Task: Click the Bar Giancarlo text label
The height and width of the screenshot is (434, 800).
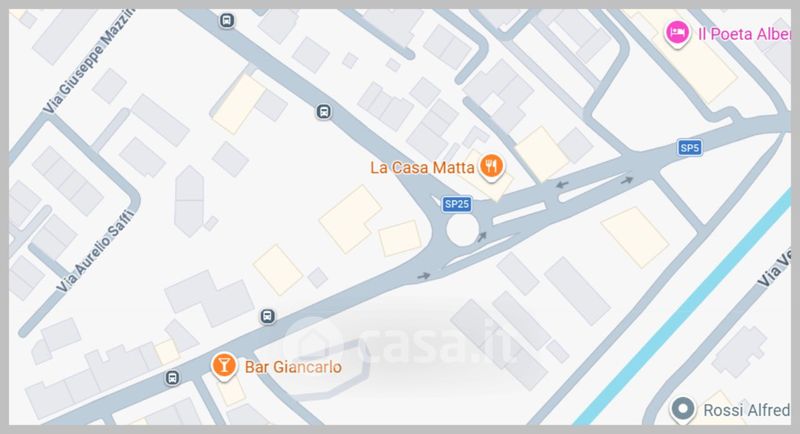Action: (293, 367)
